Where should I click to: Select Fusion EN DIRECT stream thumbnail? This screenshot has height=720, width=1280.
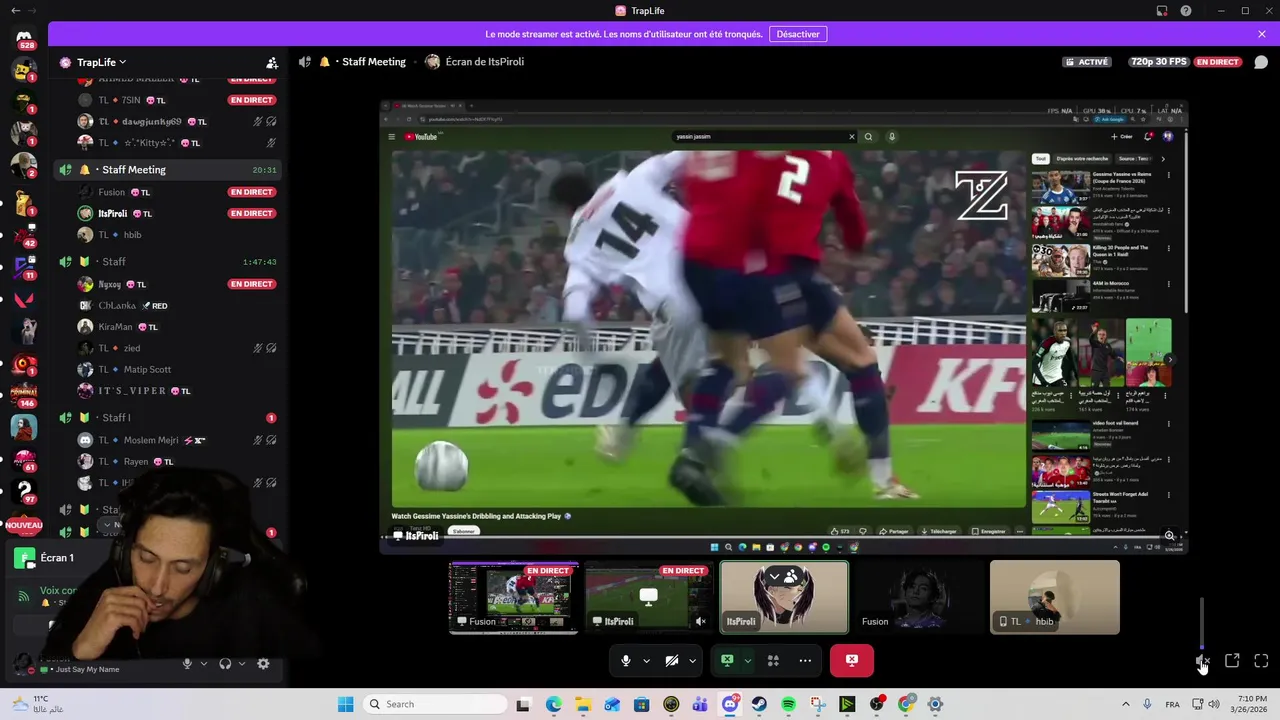tap(513, 597)
